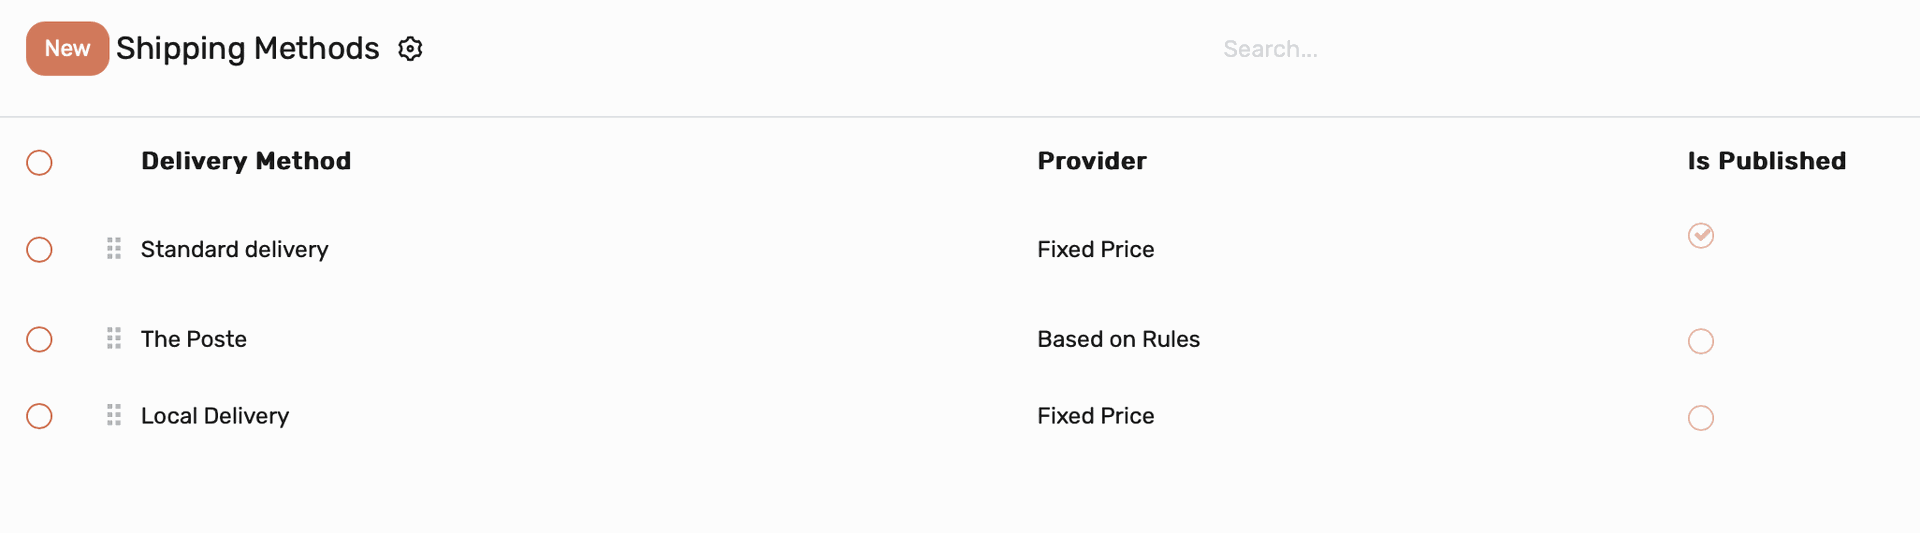Sort by the Is Published column header
Image resolution: width=1920 pixels, height=533 pixels.
(x=1767, y=161)
